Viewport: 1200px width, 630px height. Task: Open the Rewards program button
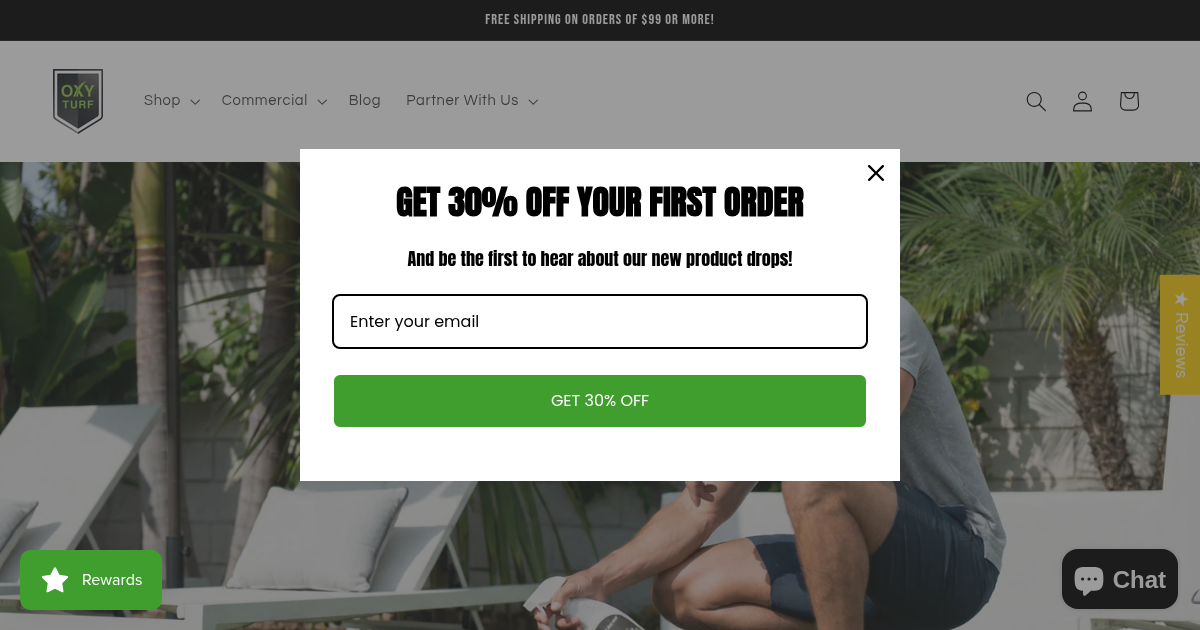91,580
